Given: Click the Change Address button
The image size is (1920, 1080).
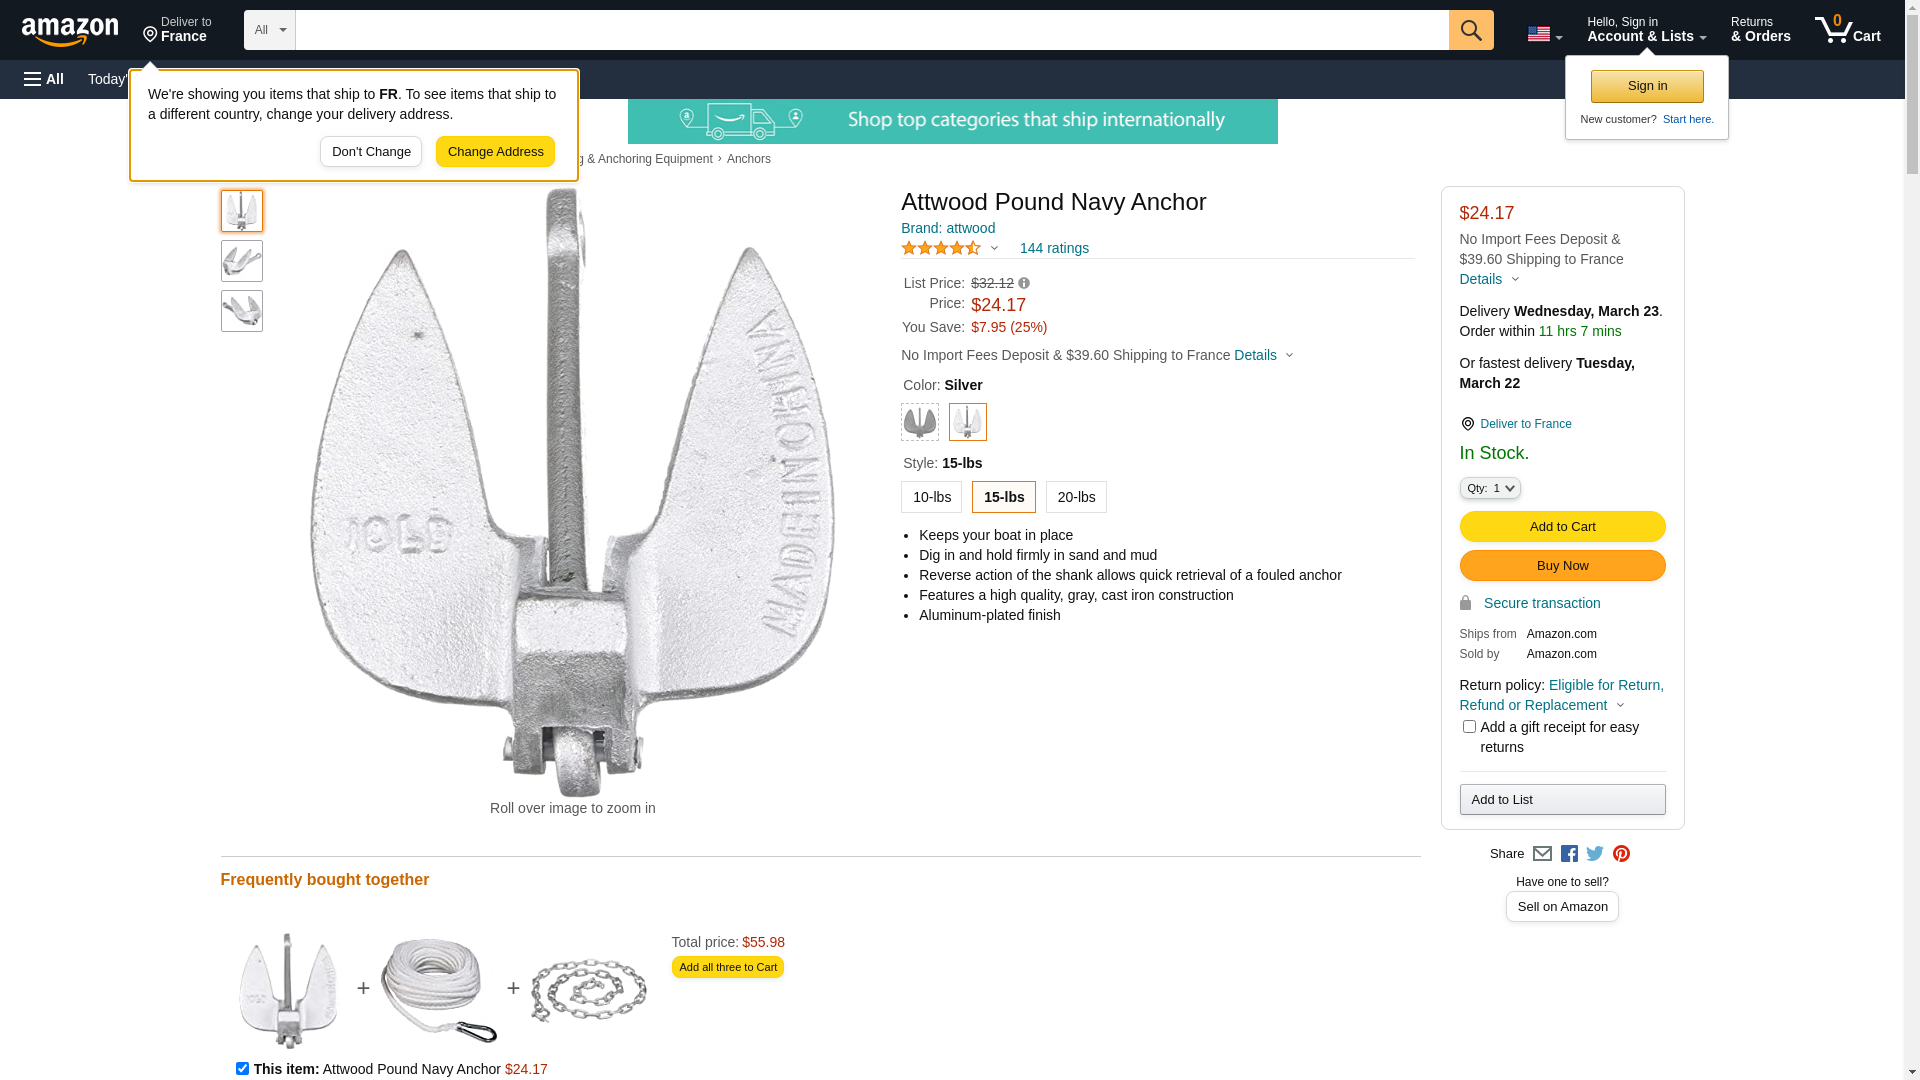Looking at the screenshot, I should pyautogui.click(x=495, y=152).
